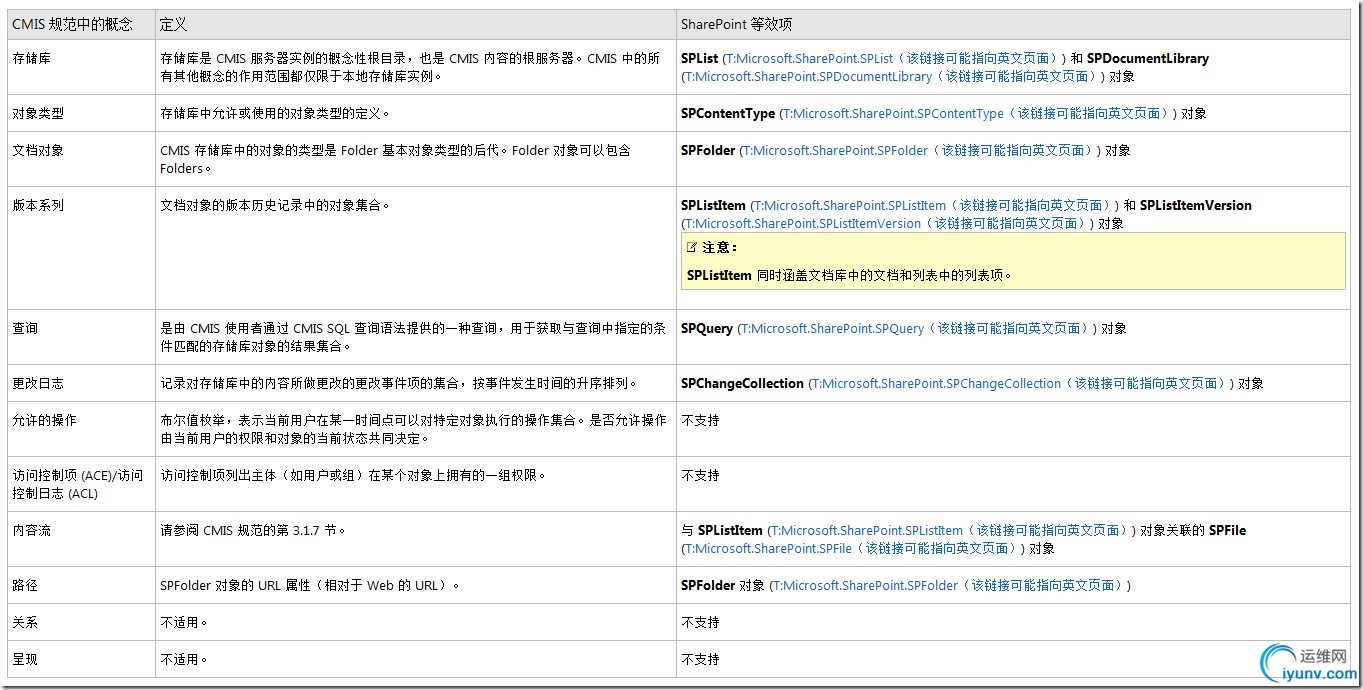
Task: Click '不支持' in the 呈现 row
Action: (x=701, y=660)
